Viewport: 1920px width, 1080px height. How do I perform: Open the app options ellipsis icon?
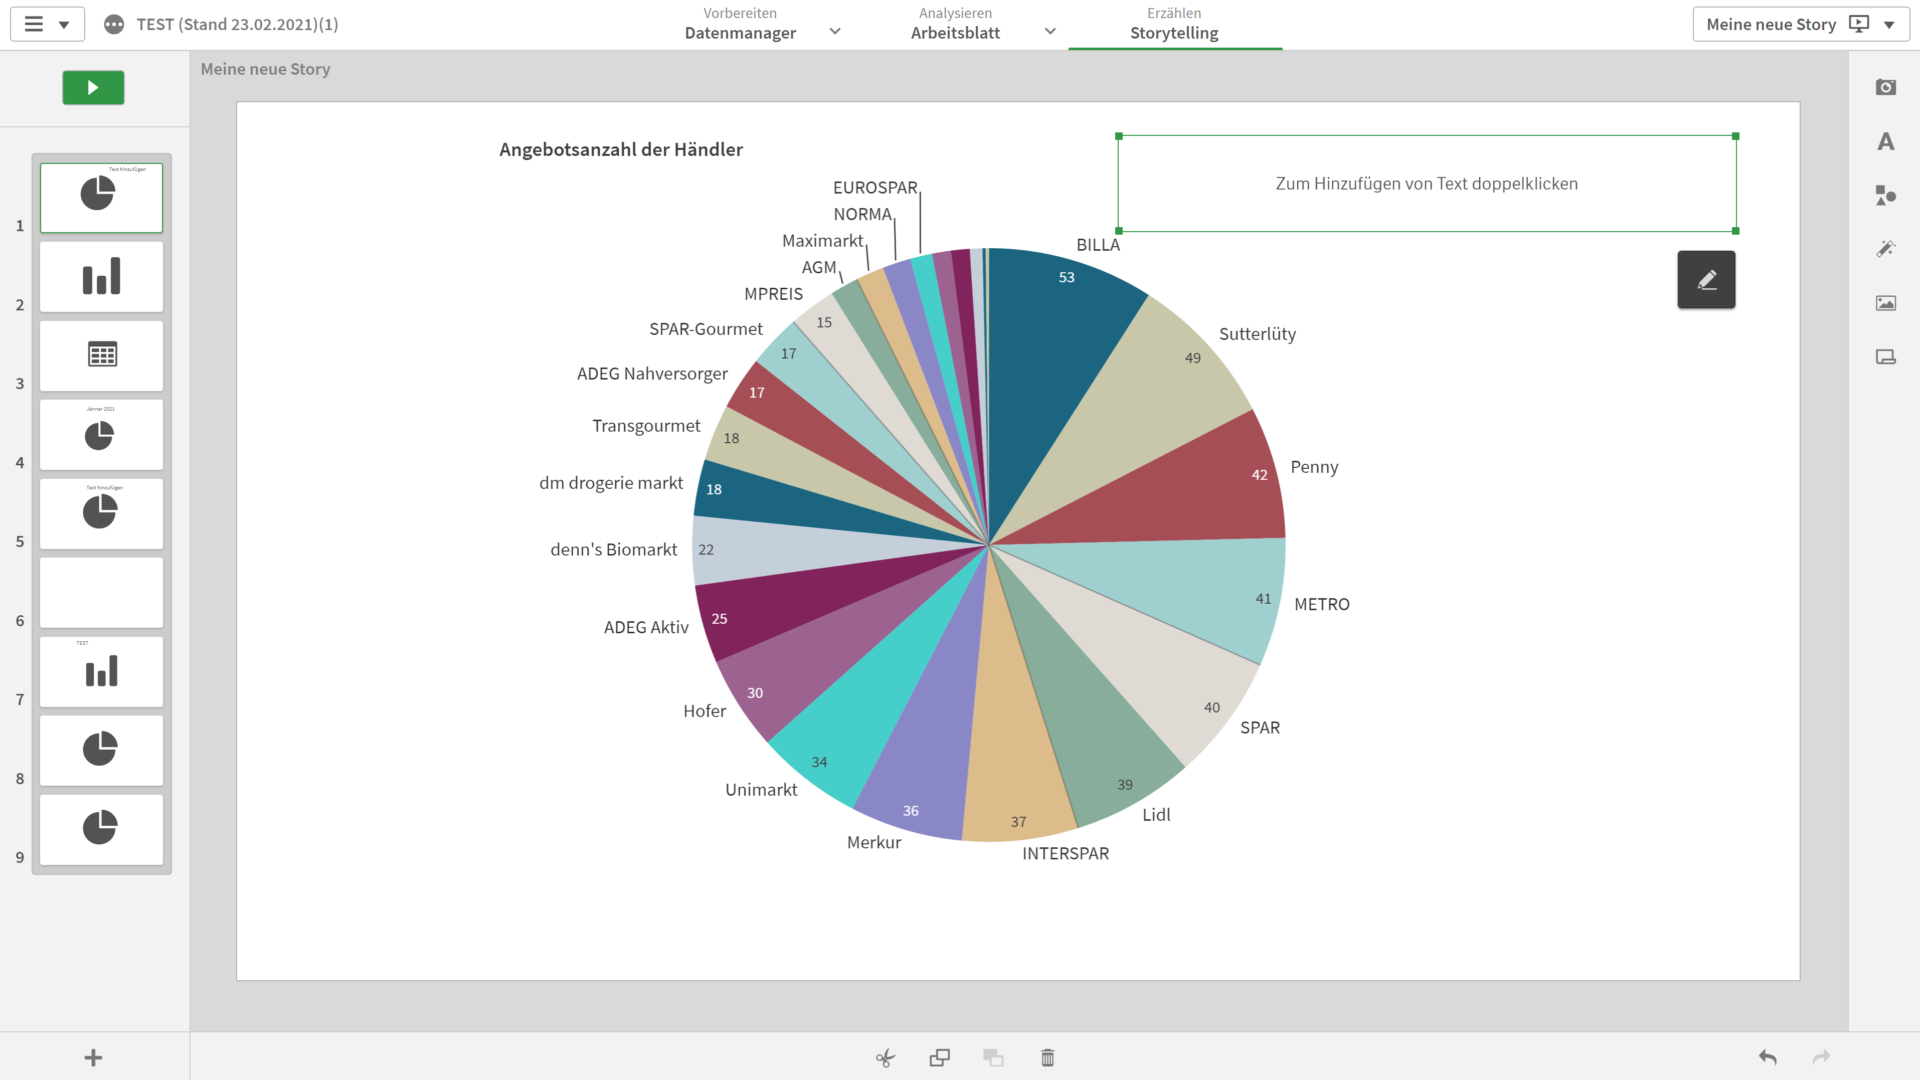[x=114, y=24]
